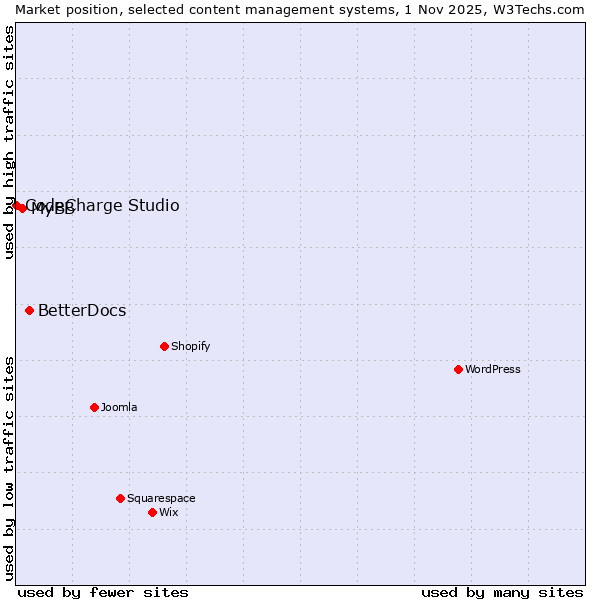
Task: Click the WordPress text label
Action: [x=492, y=369]
